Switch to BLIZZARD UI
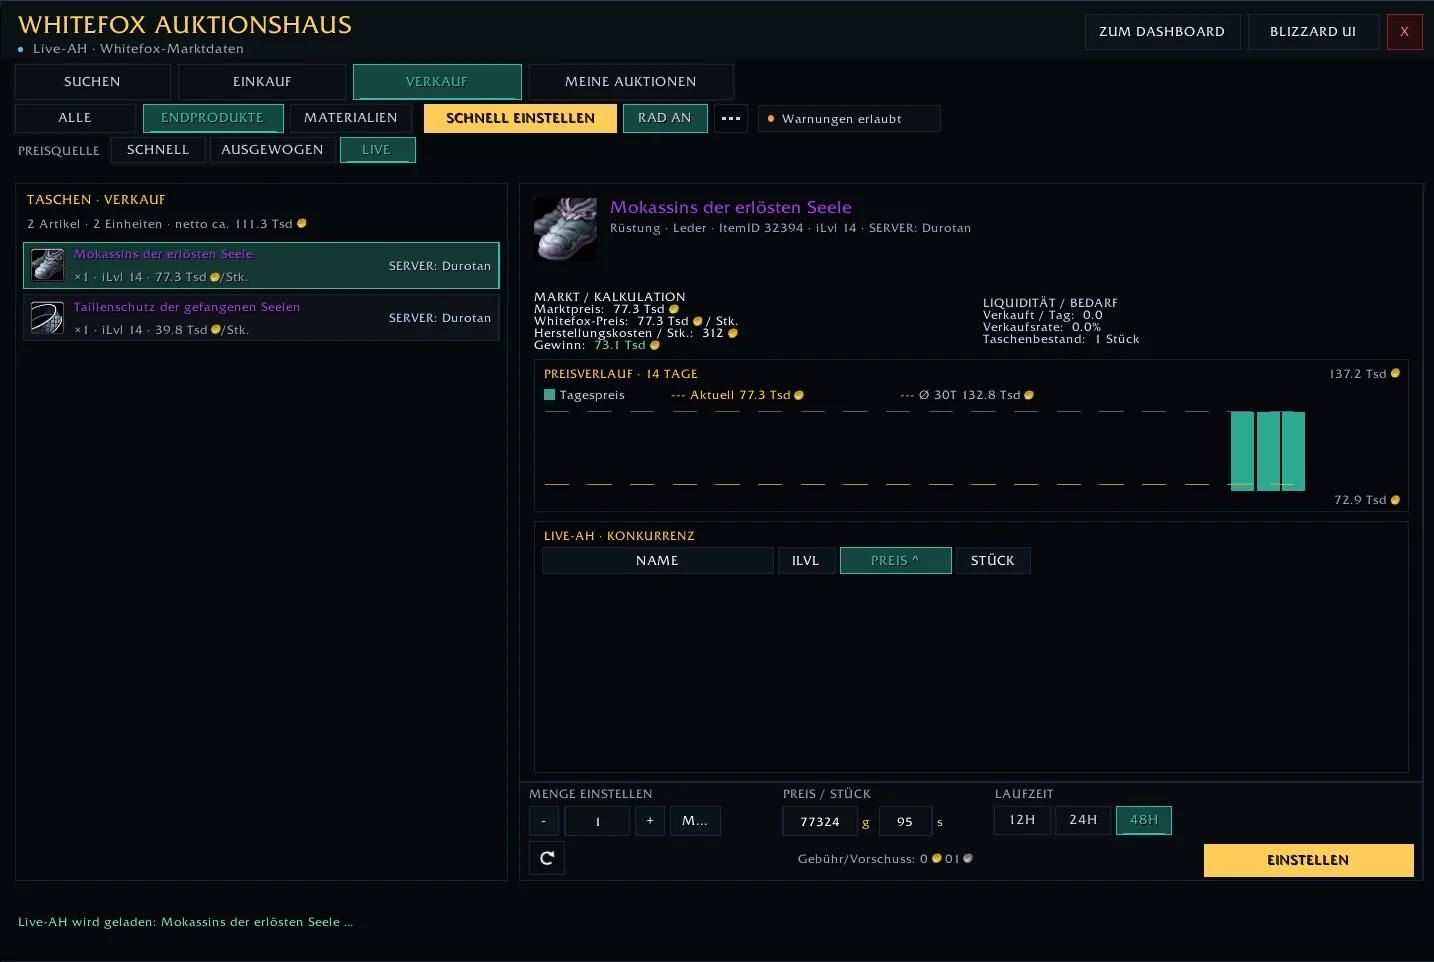Viewport: 1434px width, 962px height. 1313,32
